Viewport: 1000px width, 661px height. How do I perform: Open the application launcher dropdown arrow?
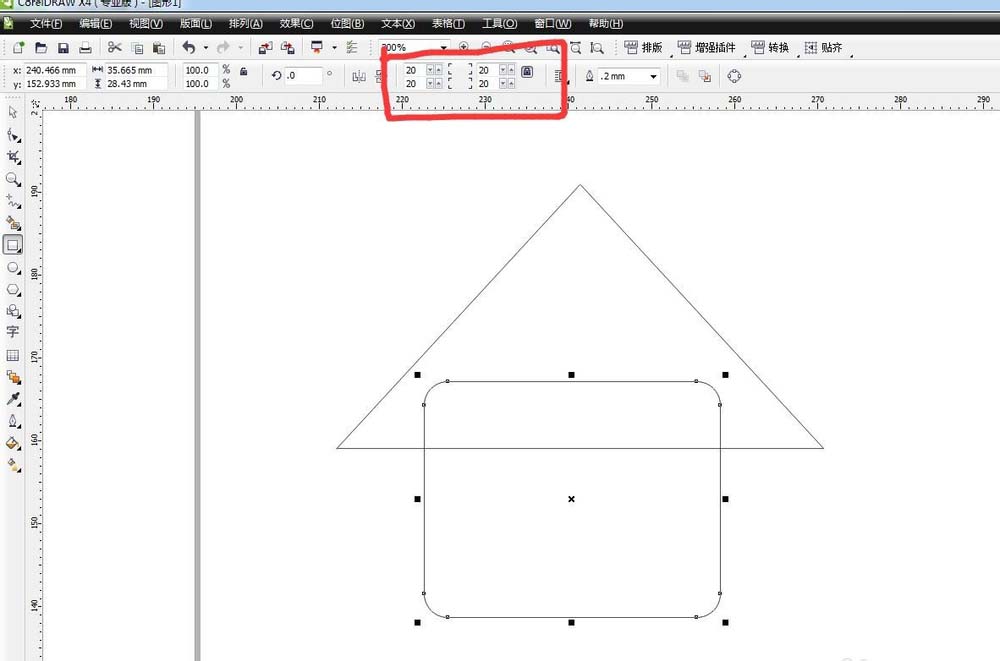334,48
